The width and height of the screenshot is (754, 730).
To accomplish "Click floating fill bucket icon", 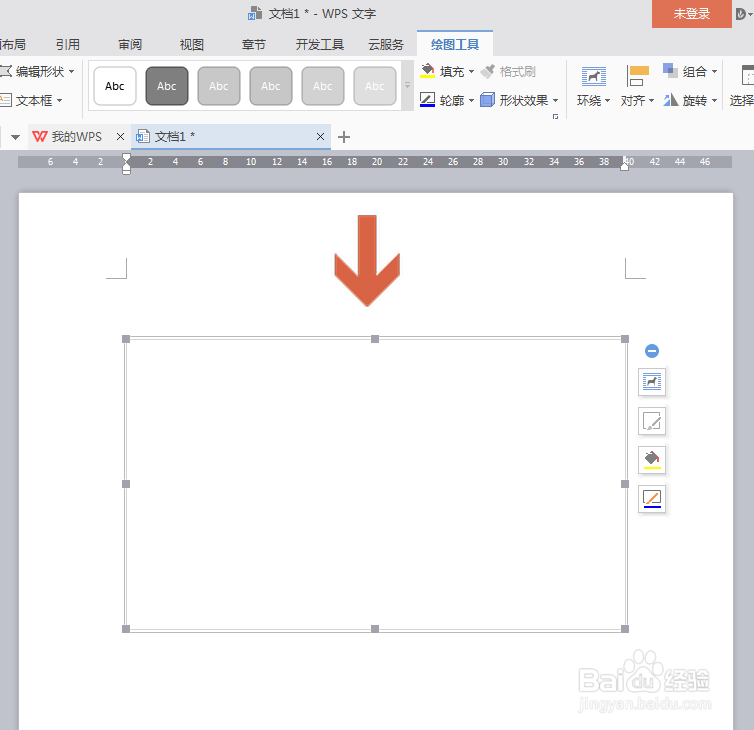I will click(652, 460).
